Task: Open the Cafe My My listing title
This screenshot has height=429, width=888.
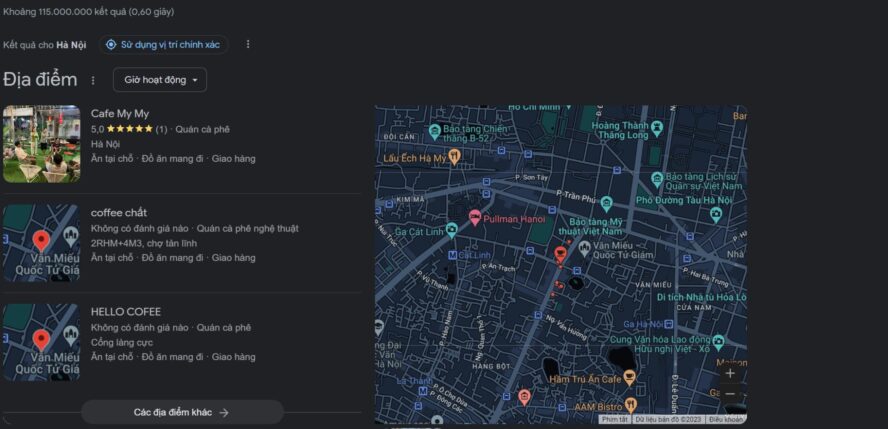Action: point(119,114)
